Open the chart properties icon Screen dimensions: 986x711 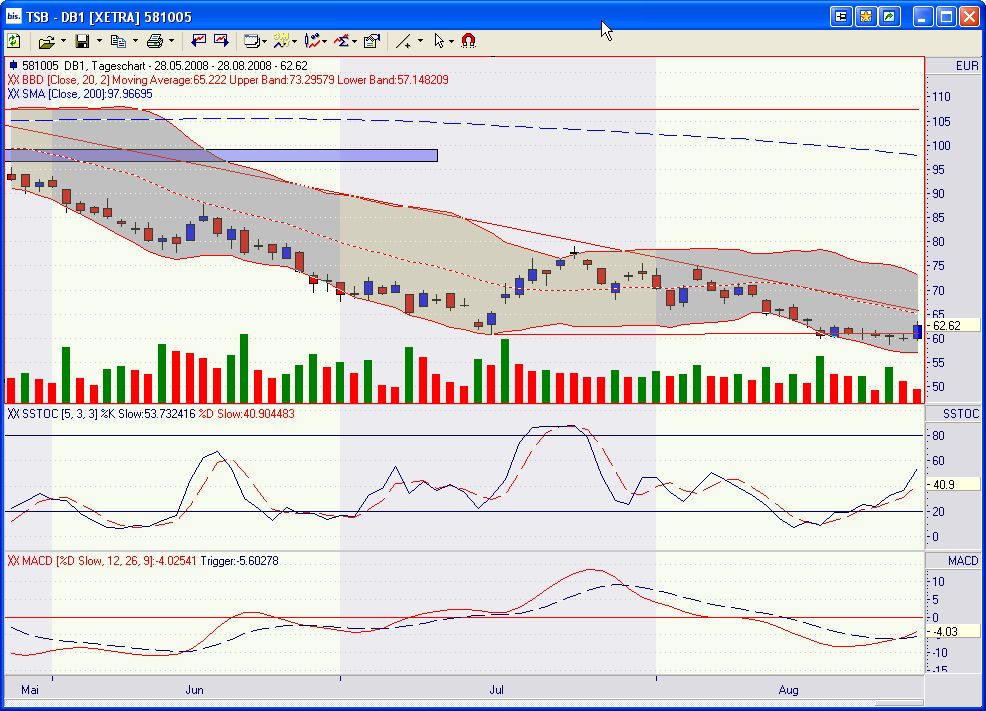[x=372, y=41]
